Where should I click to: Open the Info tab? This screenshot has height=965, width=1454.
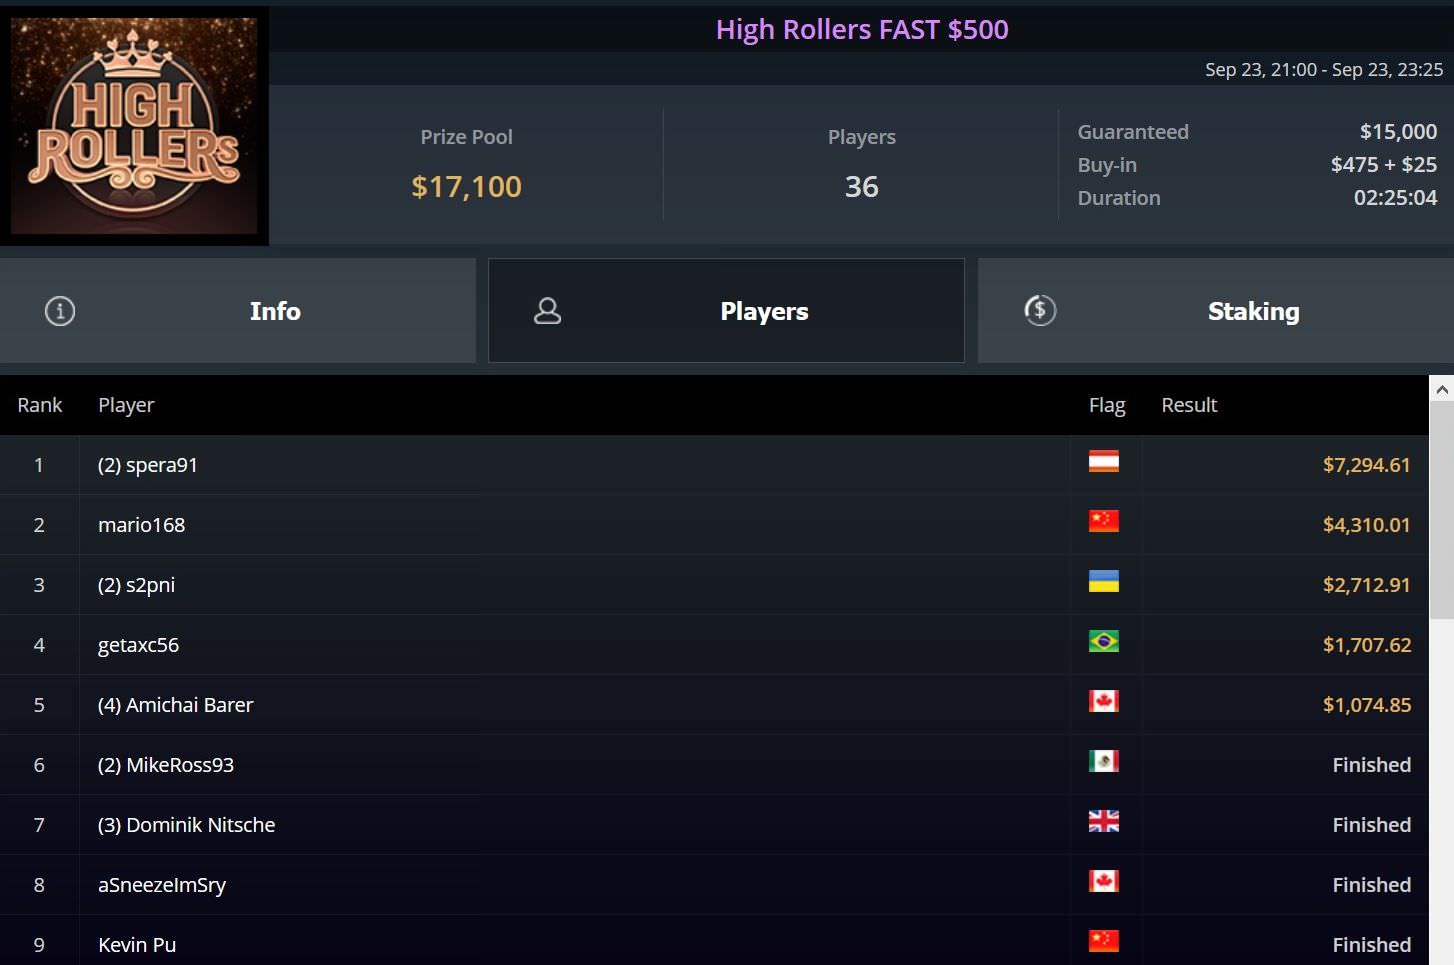[238, 311]
